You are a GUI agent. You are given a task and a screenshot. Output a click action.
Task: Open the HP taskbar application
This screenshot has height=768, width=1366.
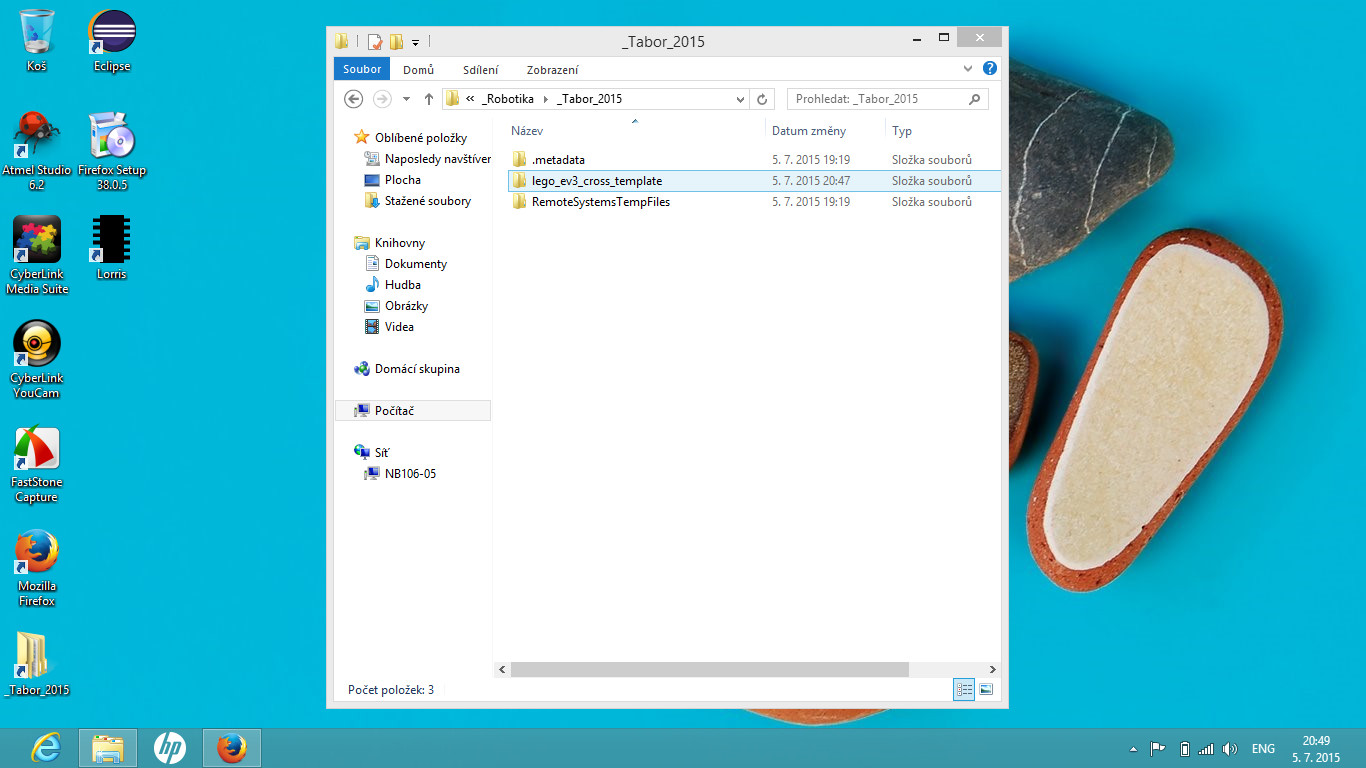169,747
